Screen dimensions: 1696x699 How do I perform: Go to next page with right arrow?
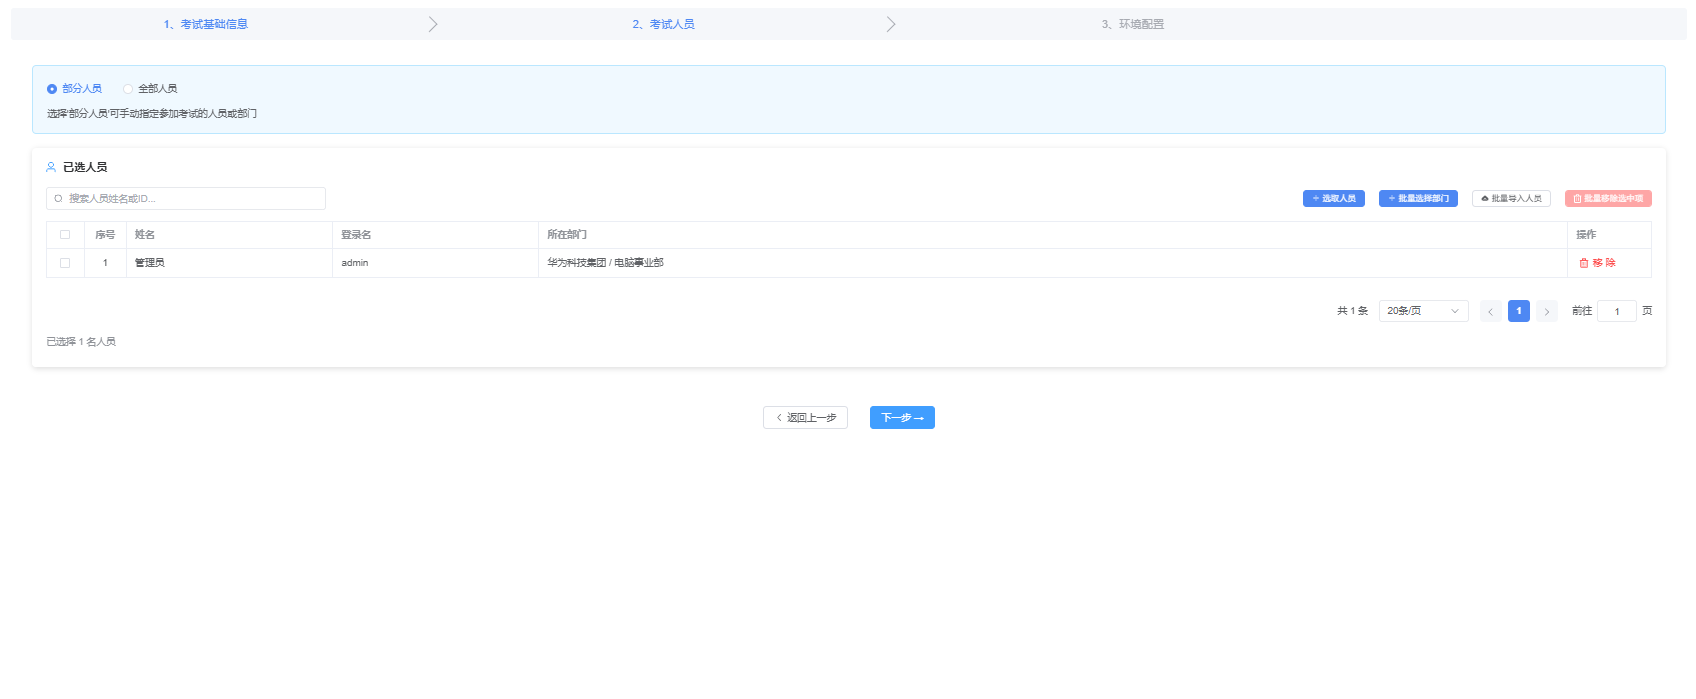pos(1547,312)
